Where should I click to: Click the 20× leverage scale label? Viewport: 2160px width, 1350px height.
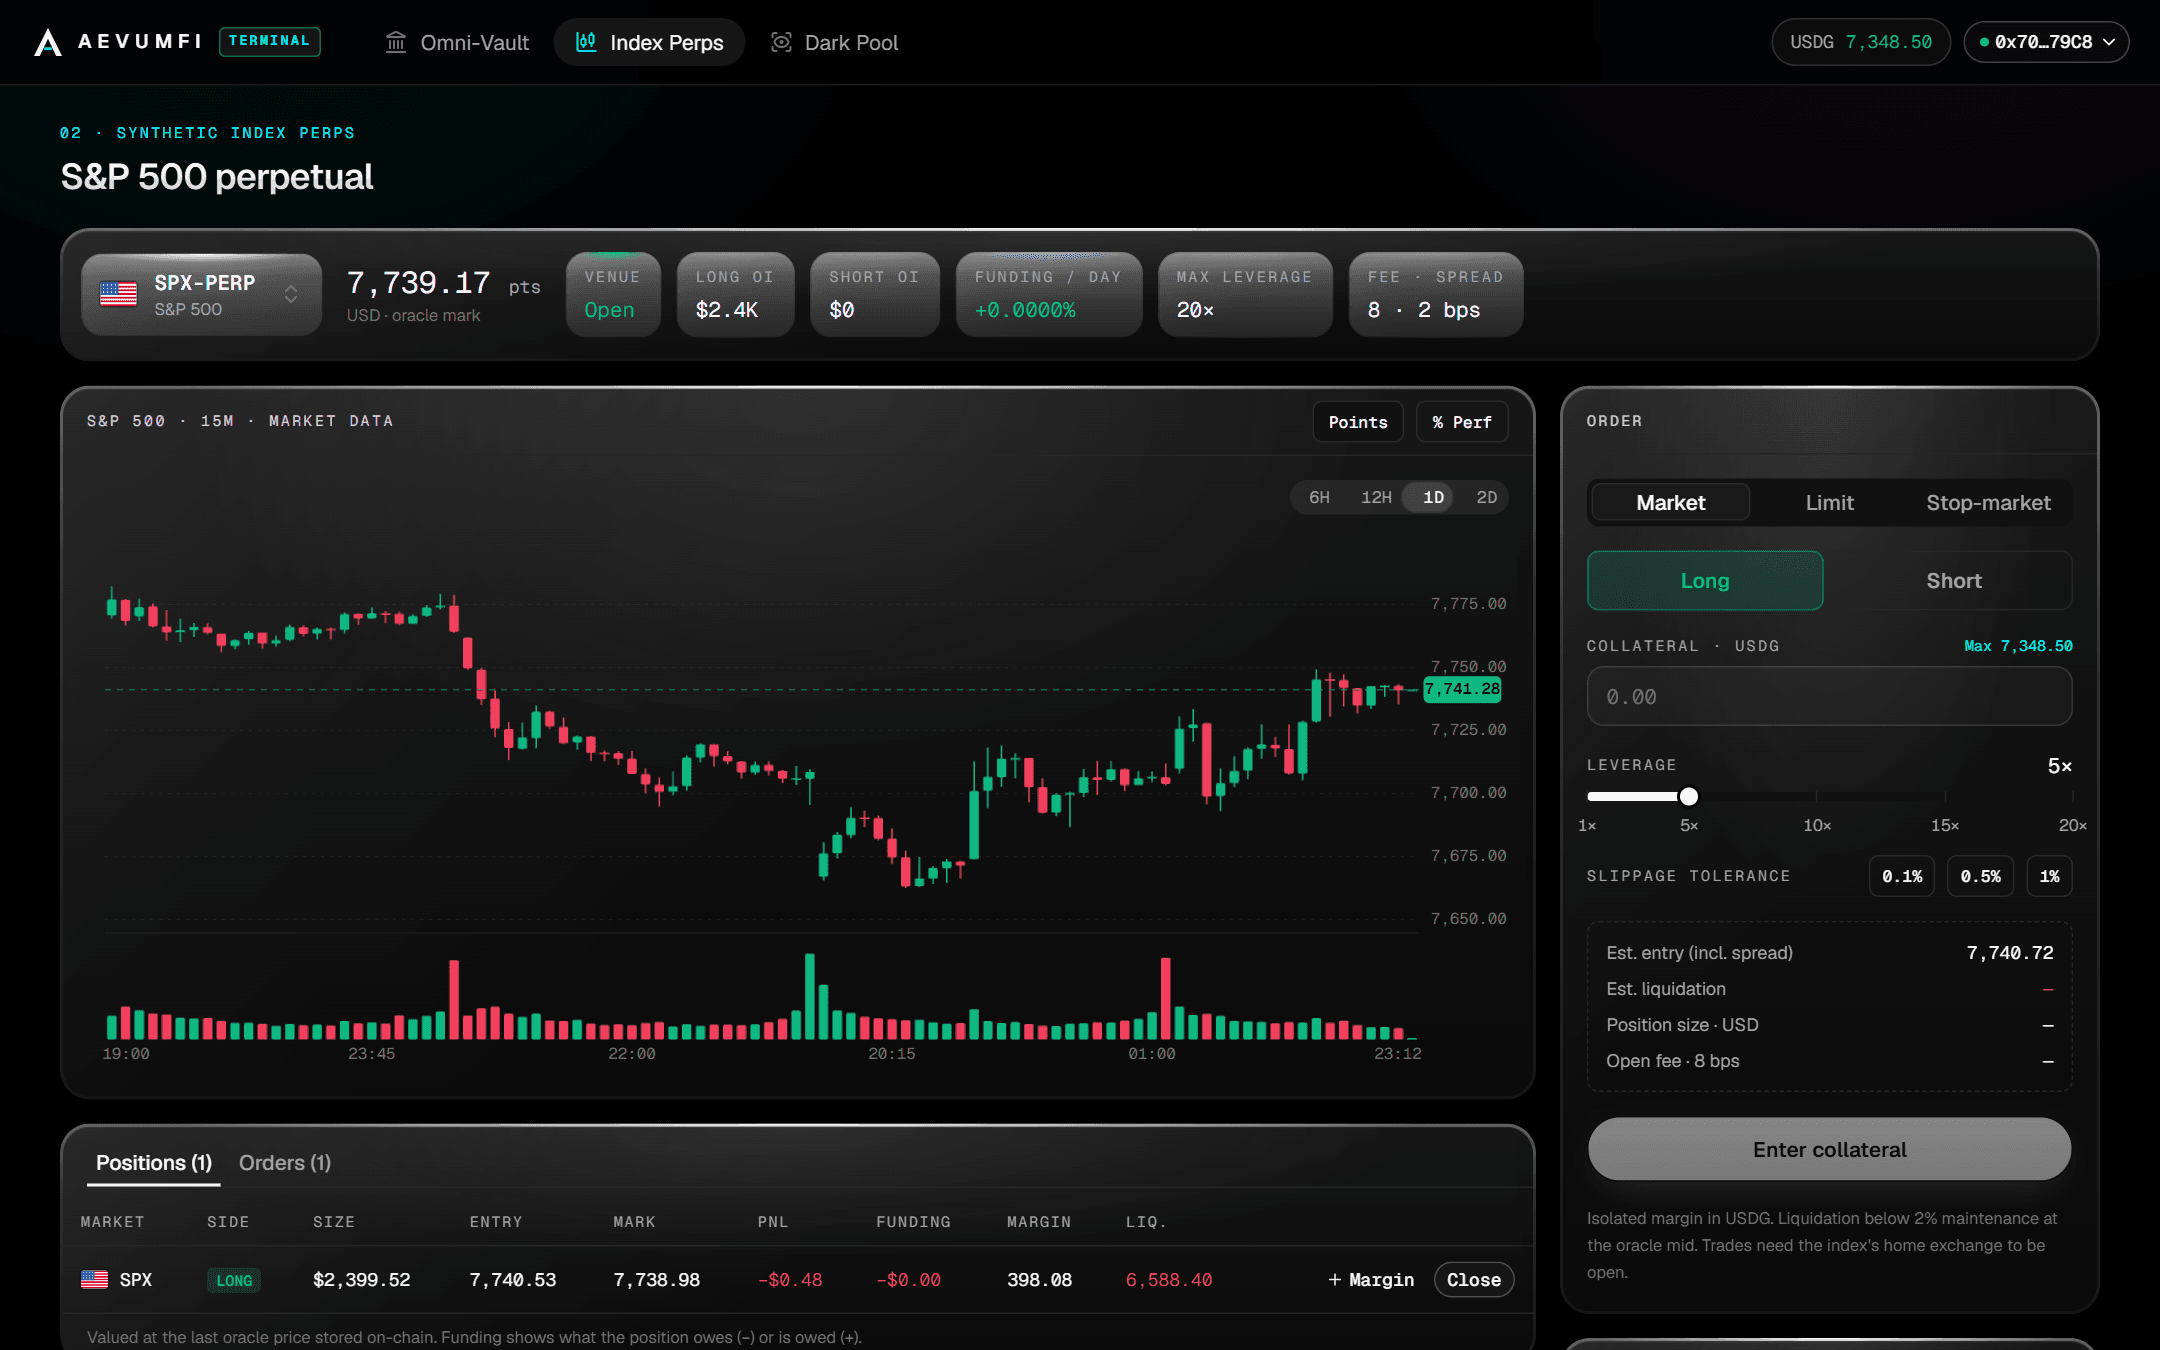pyautogui.click(x=2072, y=825)
